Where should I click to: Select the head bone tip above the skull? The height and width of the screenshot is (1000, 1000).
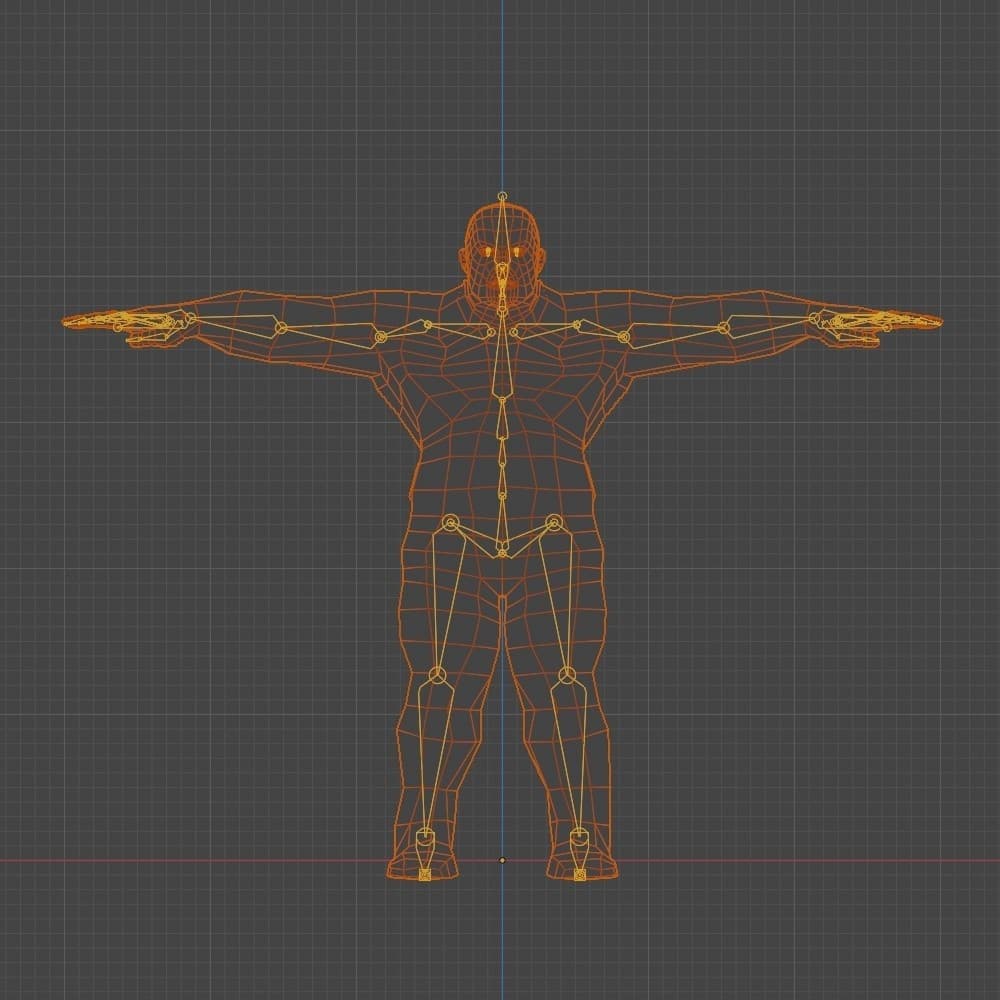(503, 196)
